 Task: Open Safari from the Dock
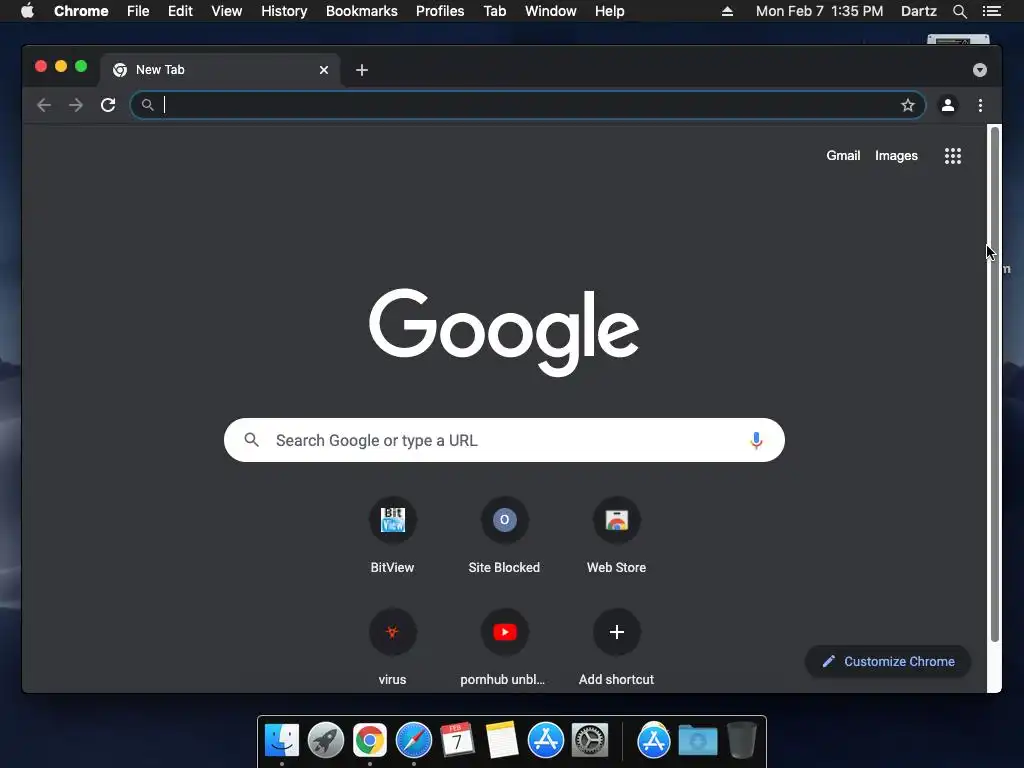tap(413, 741)
